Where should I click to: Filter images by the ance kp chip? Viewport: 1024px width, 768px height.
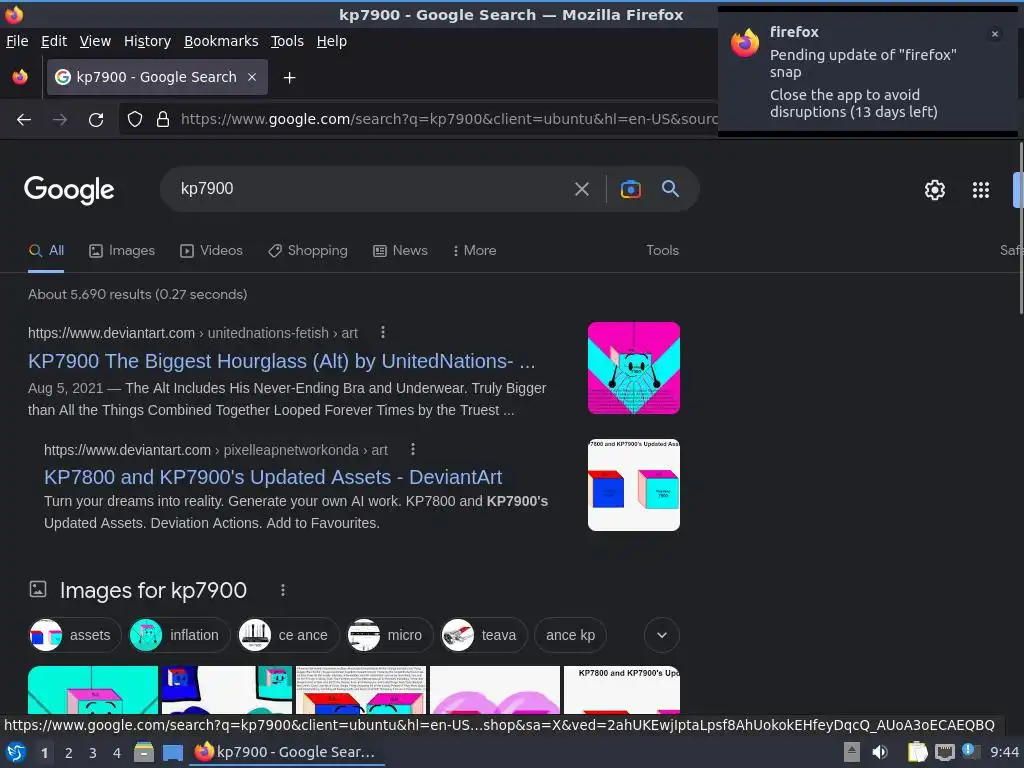570,635
